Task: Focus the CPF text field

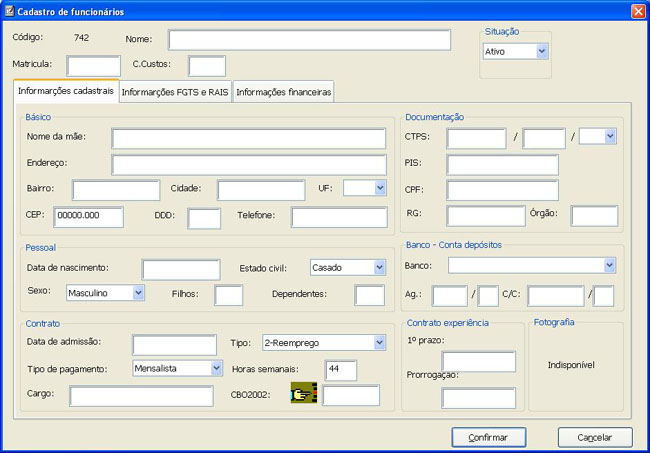Action: pos(502,190)
